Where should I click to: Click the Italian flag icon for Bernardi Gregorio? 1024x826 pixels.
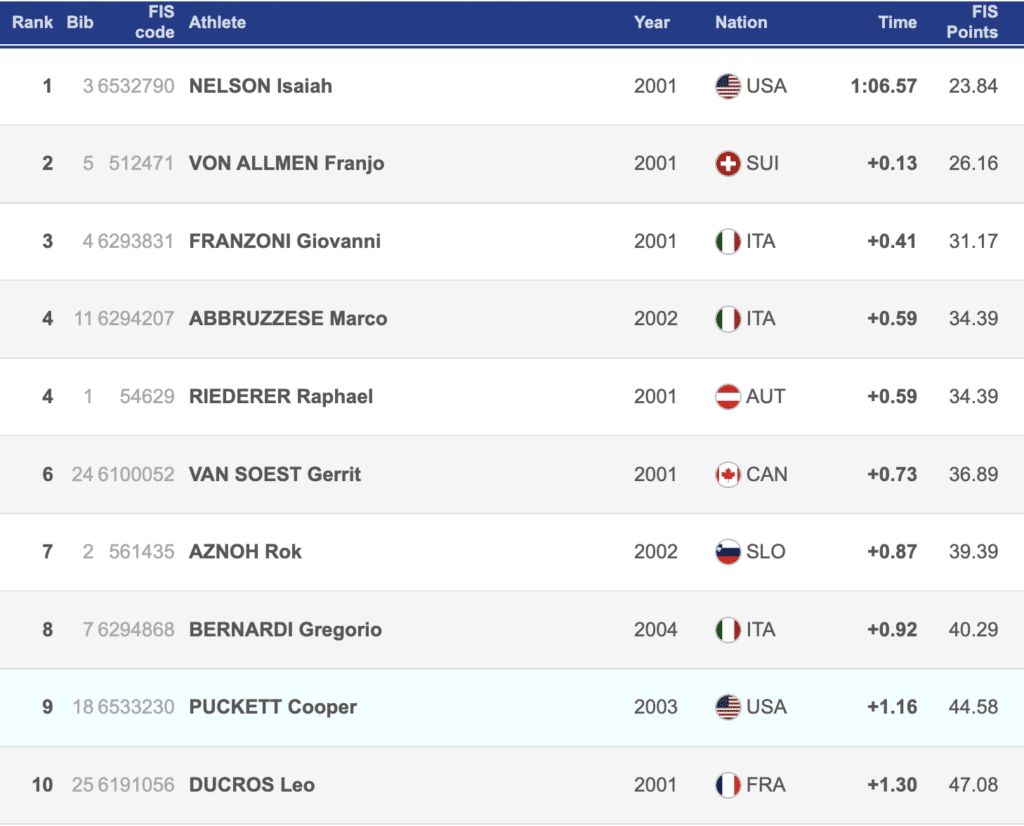click(x=728, y=629)
